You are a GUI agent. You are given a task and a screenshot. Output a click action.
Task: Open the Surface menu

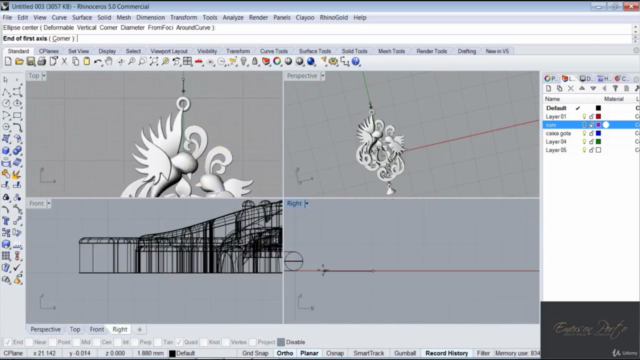[82, 18]
